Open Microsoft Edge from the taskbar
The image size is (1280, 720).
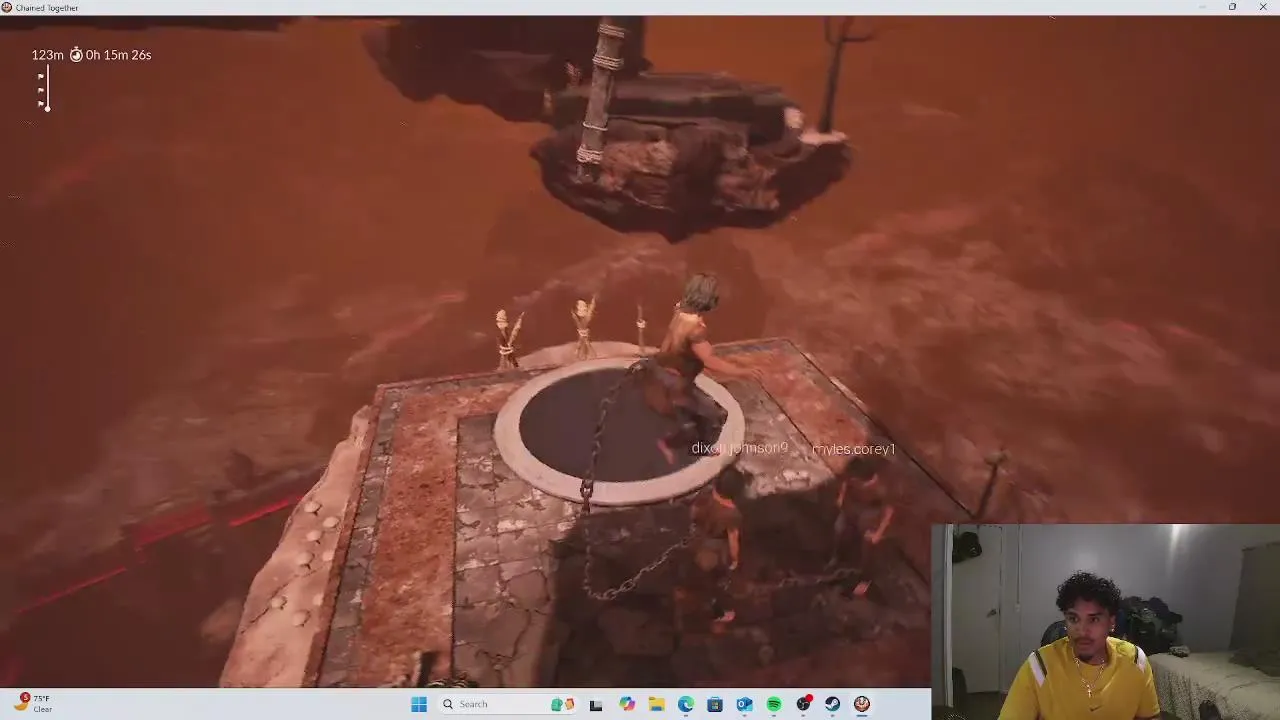coord(686,704)
